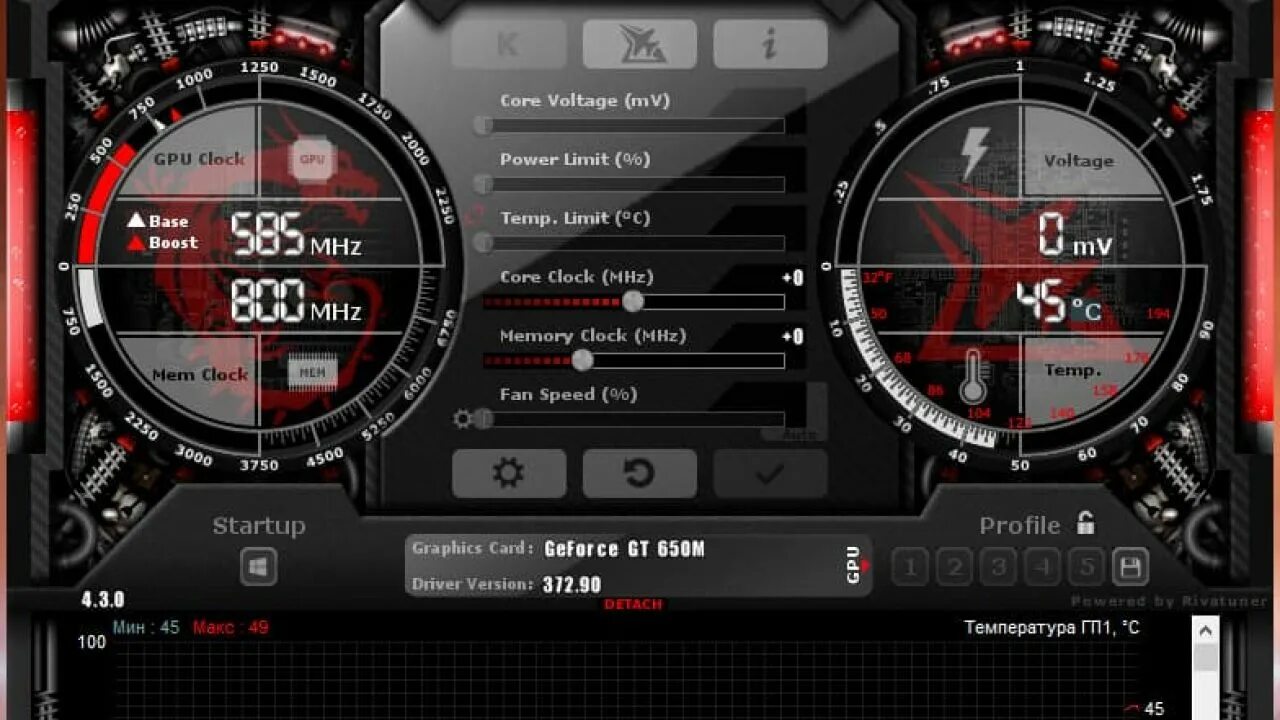1280x720 pixels.
Task: Click the Memory Clock +0 offset value
Action: [x=793, y=337]
